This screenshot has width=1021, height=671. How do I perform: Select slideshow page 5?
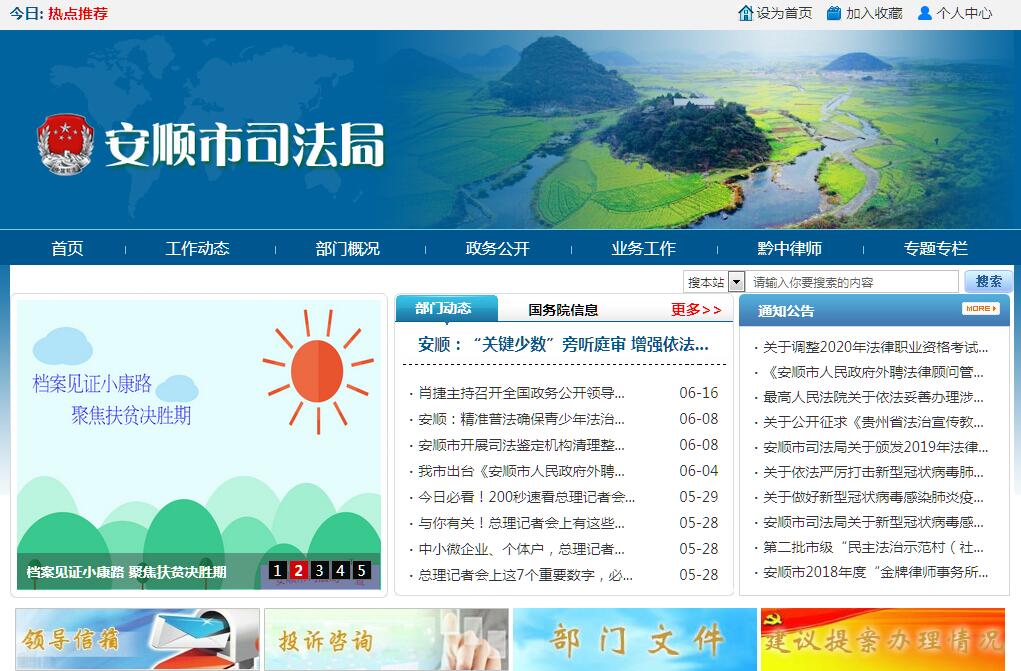pos(361,571)
